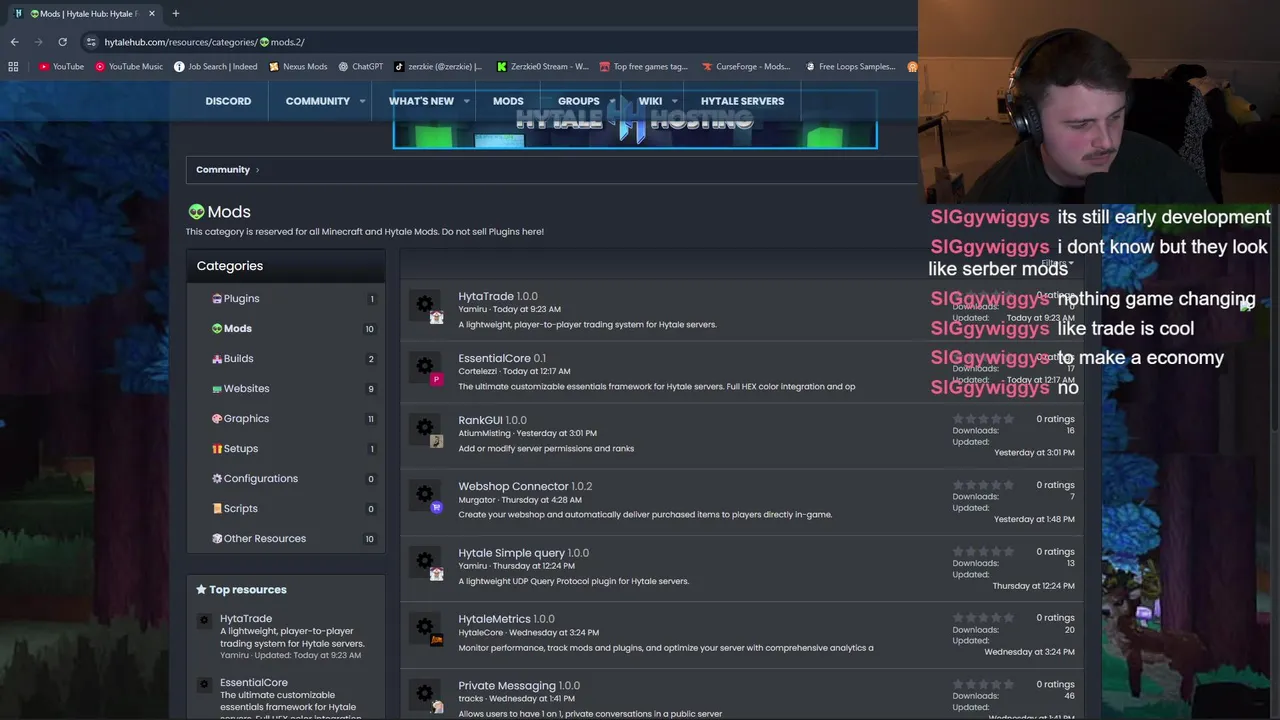Open the Mods nav item
The width and height of the screenshot is (1280, 720).
point(508,101)
